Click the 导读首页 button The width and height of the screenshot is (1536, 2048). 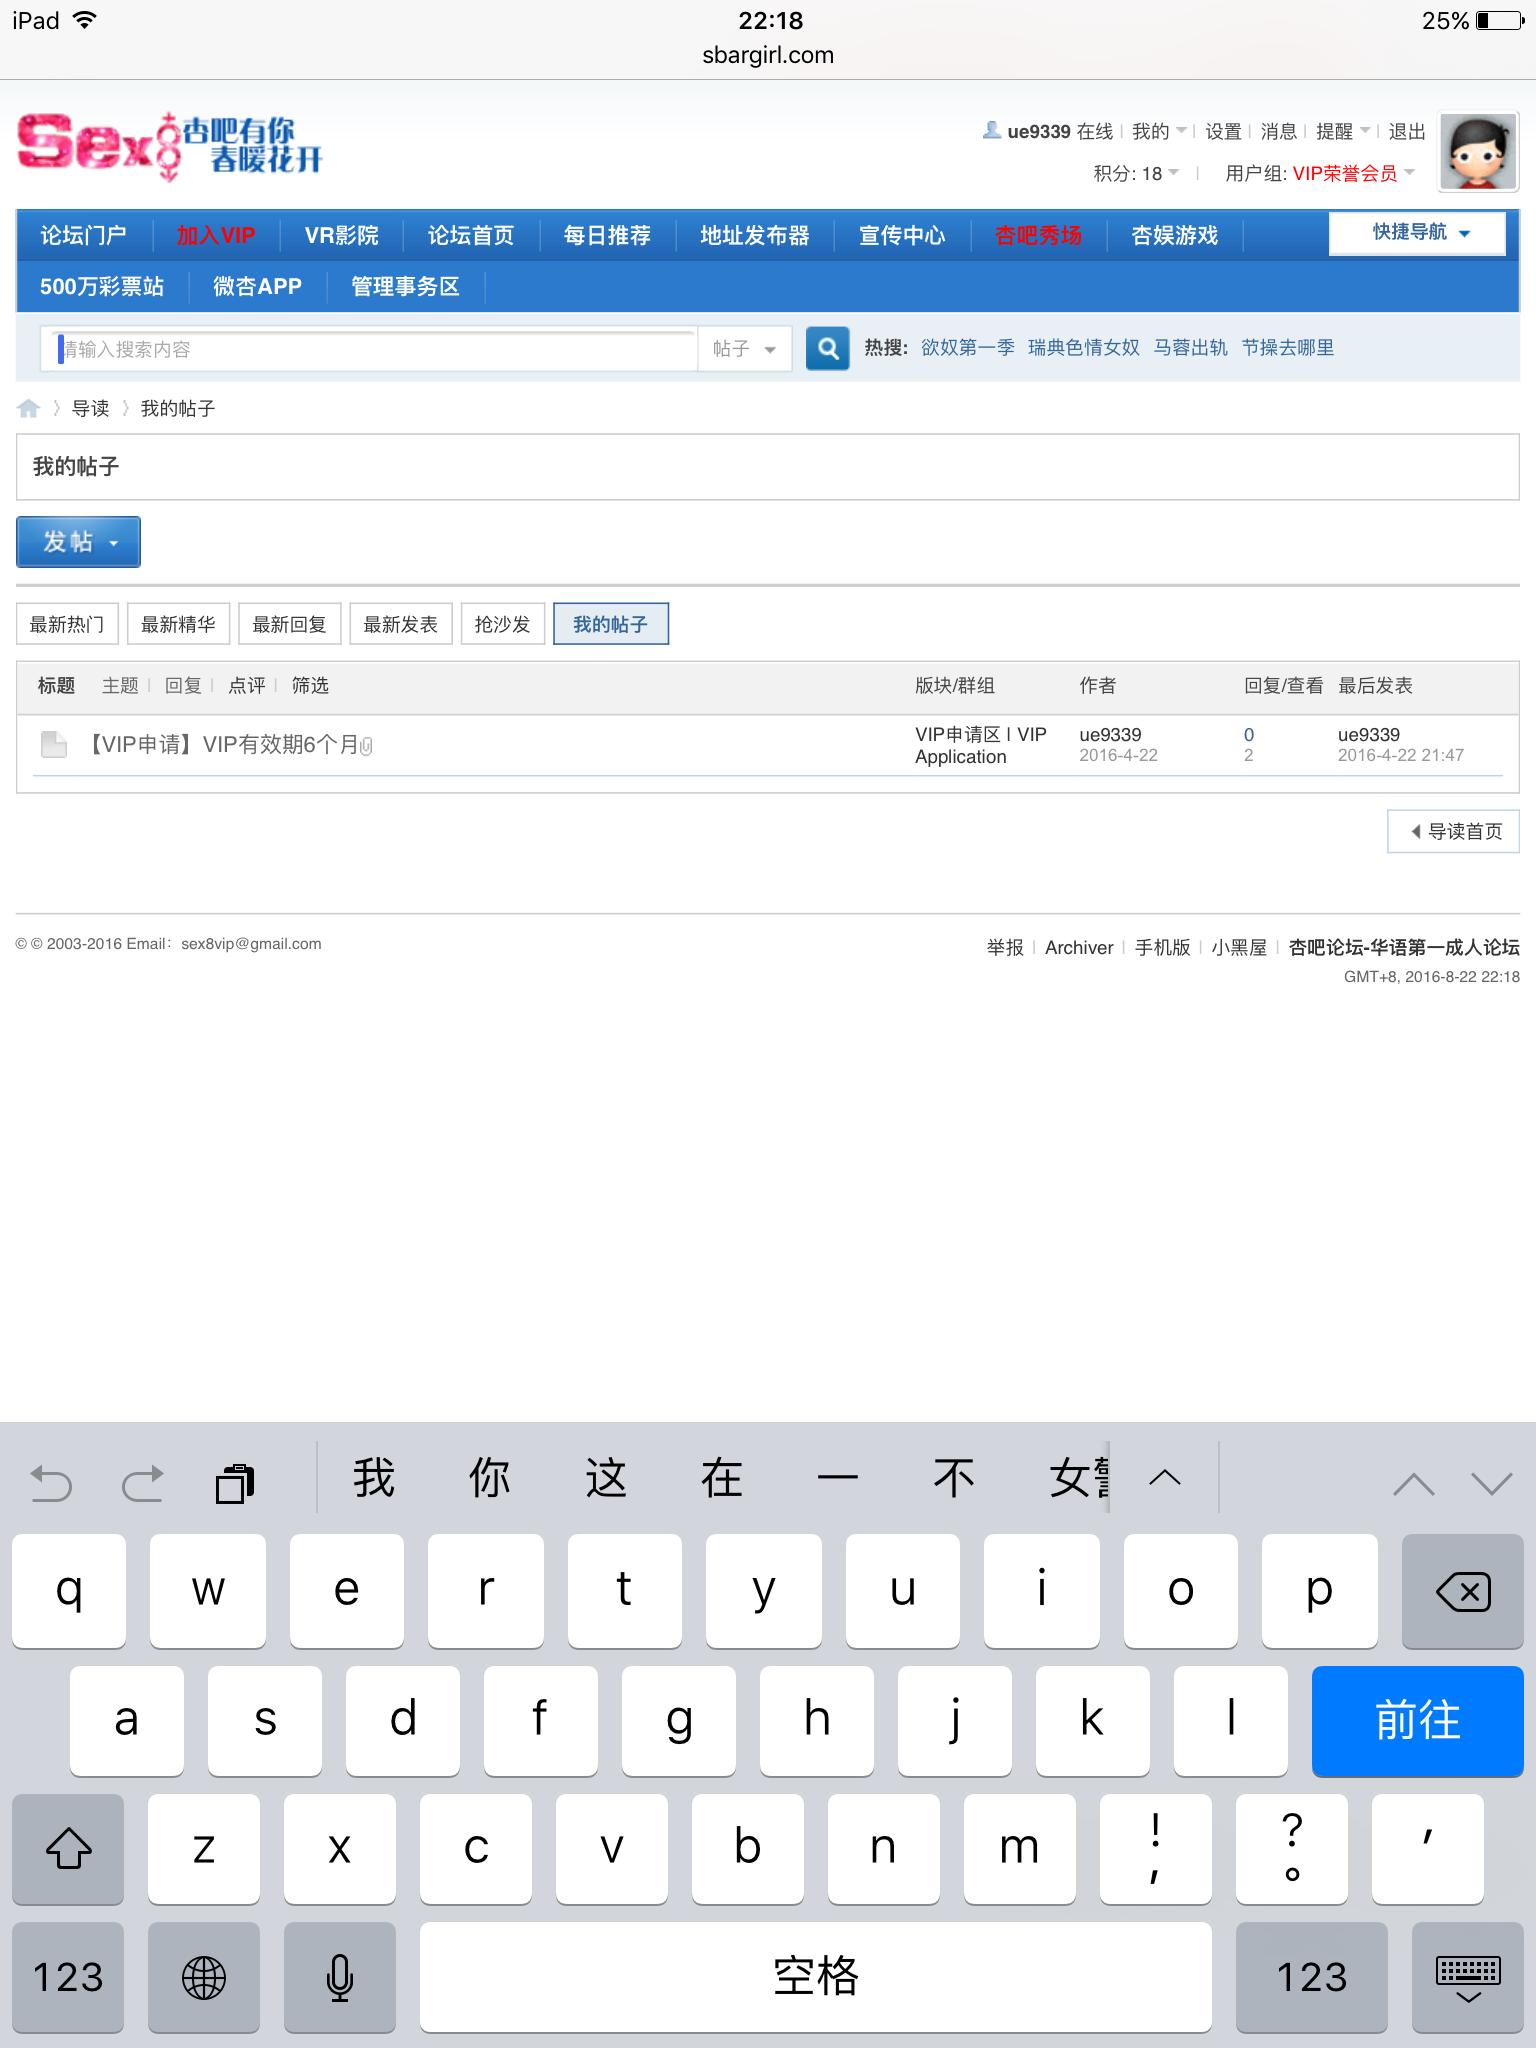click(1454, 831)
